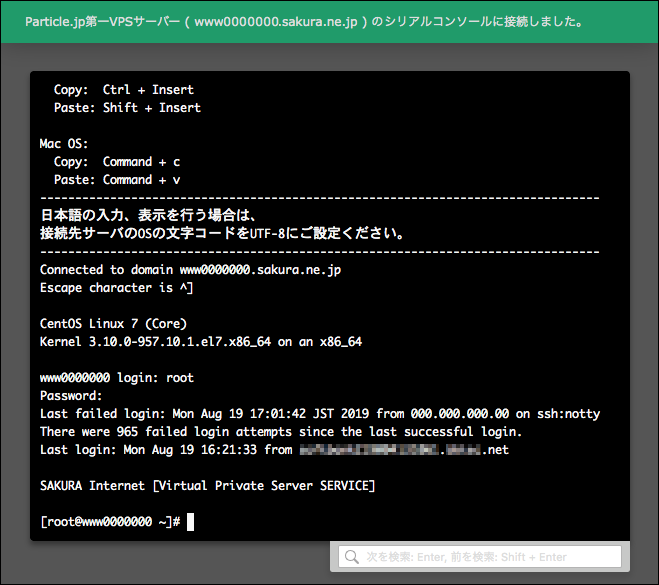The width and height of the screenshot is (659, 585).
Task: Click the terminal cursor block at the prompt
Action: pyautogui.click(x=190, y=522)
